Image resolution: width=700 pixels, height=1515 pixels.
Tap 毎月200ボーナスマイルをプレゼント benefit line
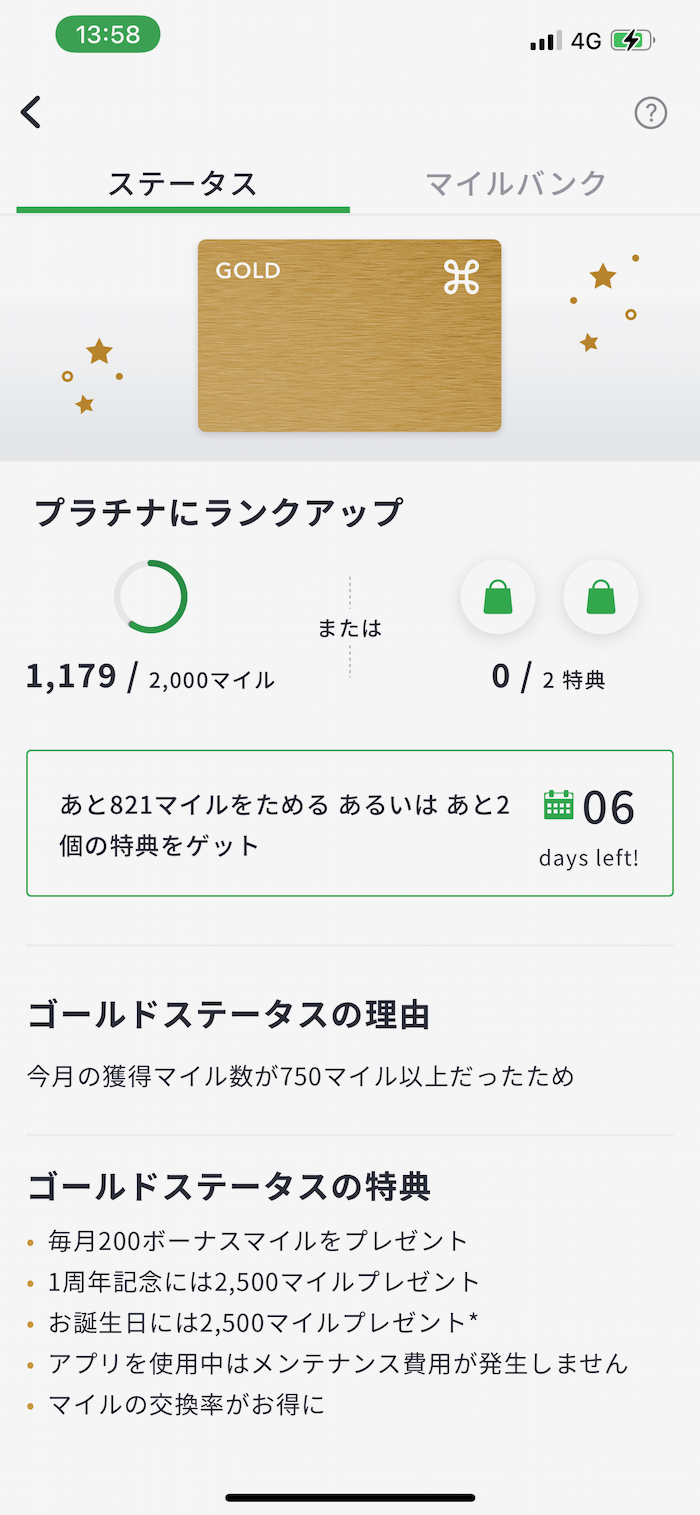click(258, 1241)
